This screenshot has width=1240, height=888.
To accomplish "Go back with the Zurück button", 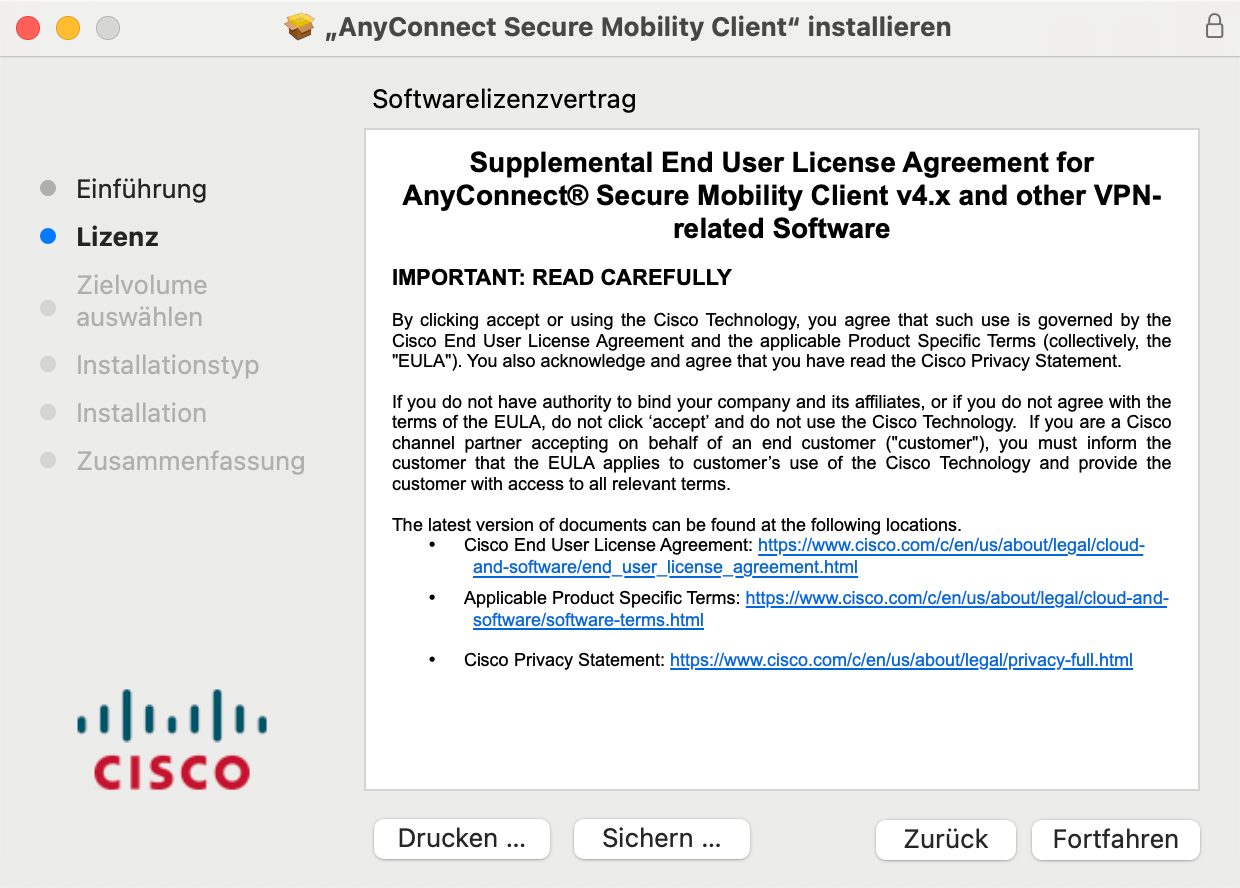I will [946, 839].
